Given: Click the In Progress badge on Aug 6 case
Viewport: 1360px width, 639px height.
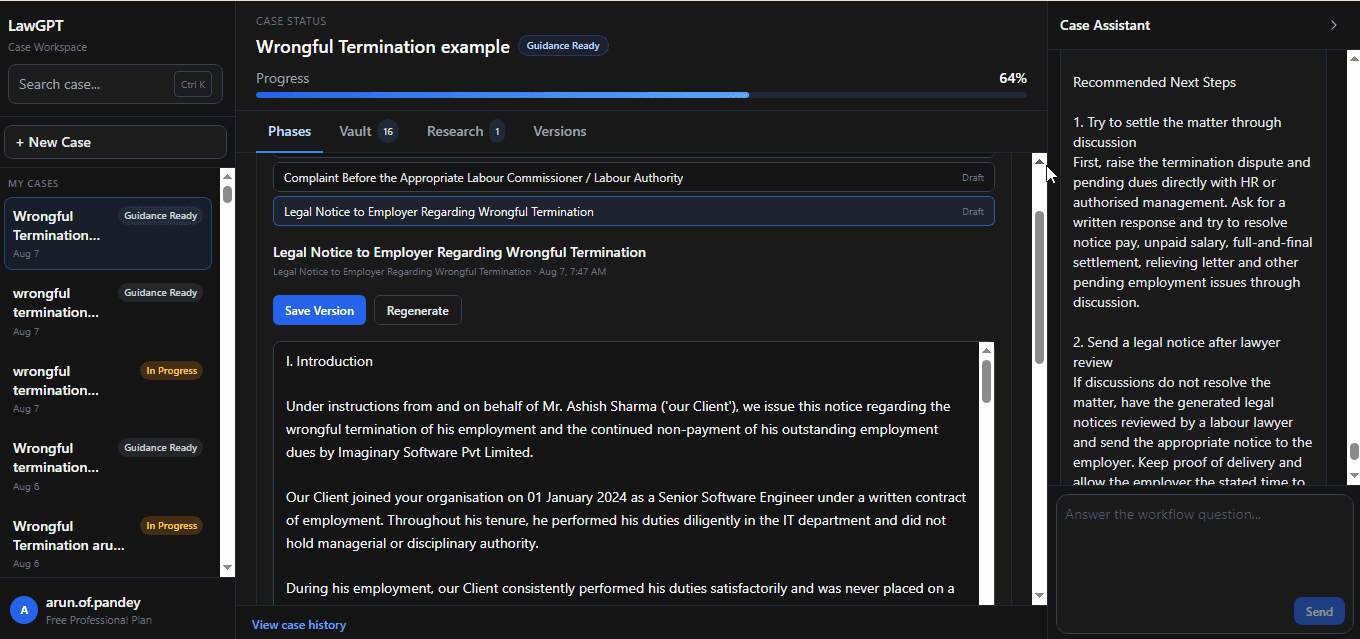Looking at the screenshot, I should coord(172,526).
